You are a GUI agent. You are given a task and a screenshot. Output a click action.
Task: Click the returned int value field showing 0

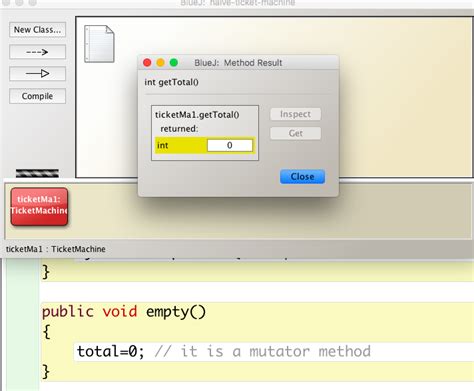coord(230,145)
